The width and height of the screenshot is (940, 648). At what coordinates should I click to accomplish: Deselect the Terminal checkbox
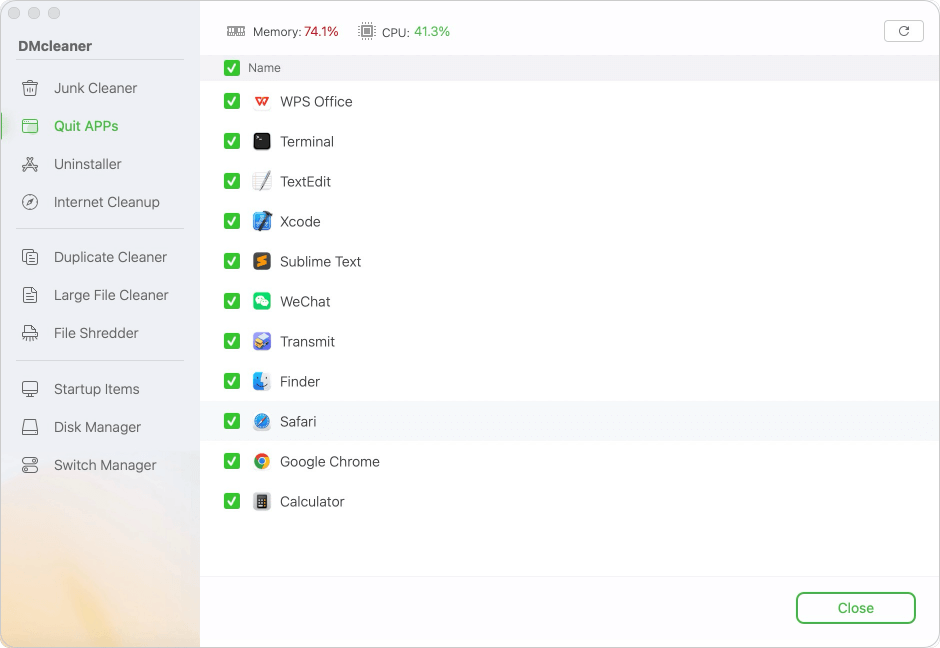(232, 141)
